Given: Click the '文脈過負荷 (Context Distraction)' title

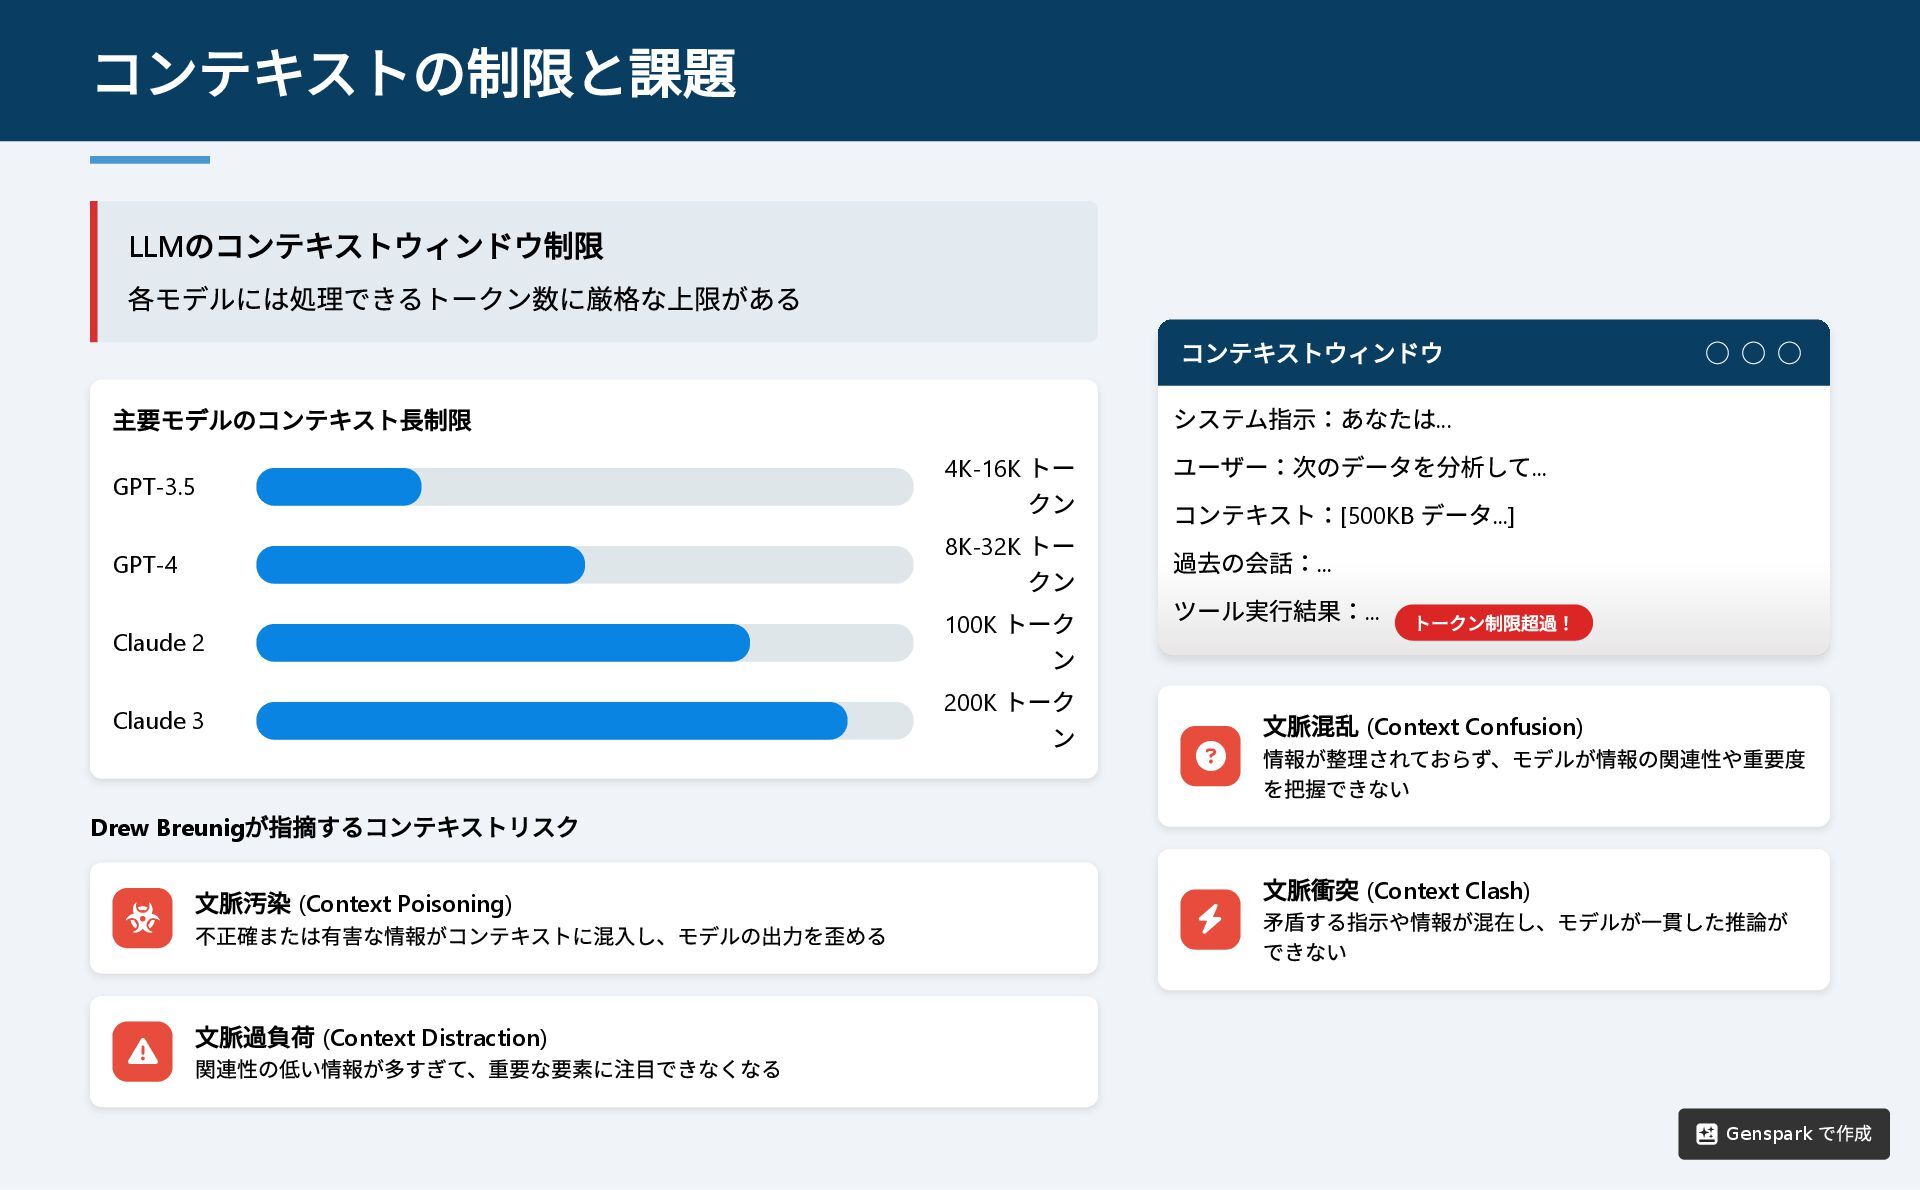Looking at the screenshot, I should pos(371,1038).
